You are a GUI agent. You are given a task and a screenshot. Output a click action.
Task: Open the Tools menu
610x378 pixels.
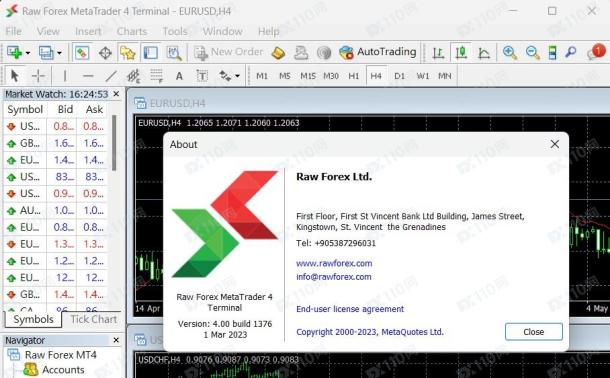(x=175, y=31)
